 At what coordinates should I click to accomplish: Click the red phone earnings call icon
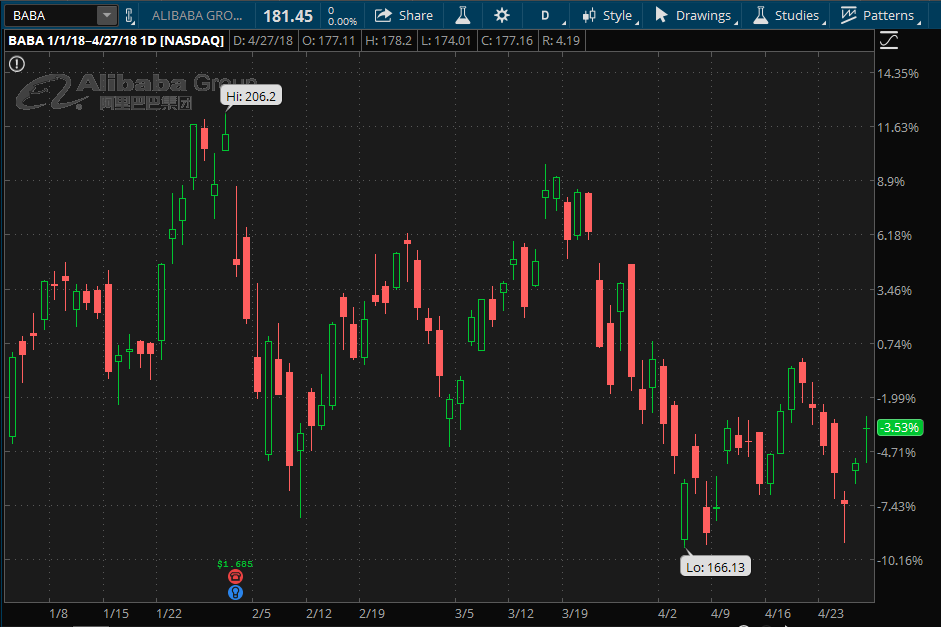click(235, 577)
